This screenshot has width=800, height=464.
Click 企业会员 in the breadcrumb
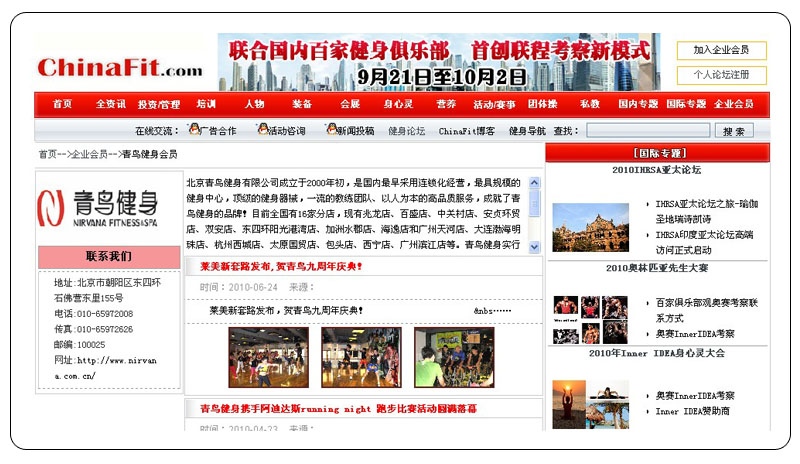[89, 154]
